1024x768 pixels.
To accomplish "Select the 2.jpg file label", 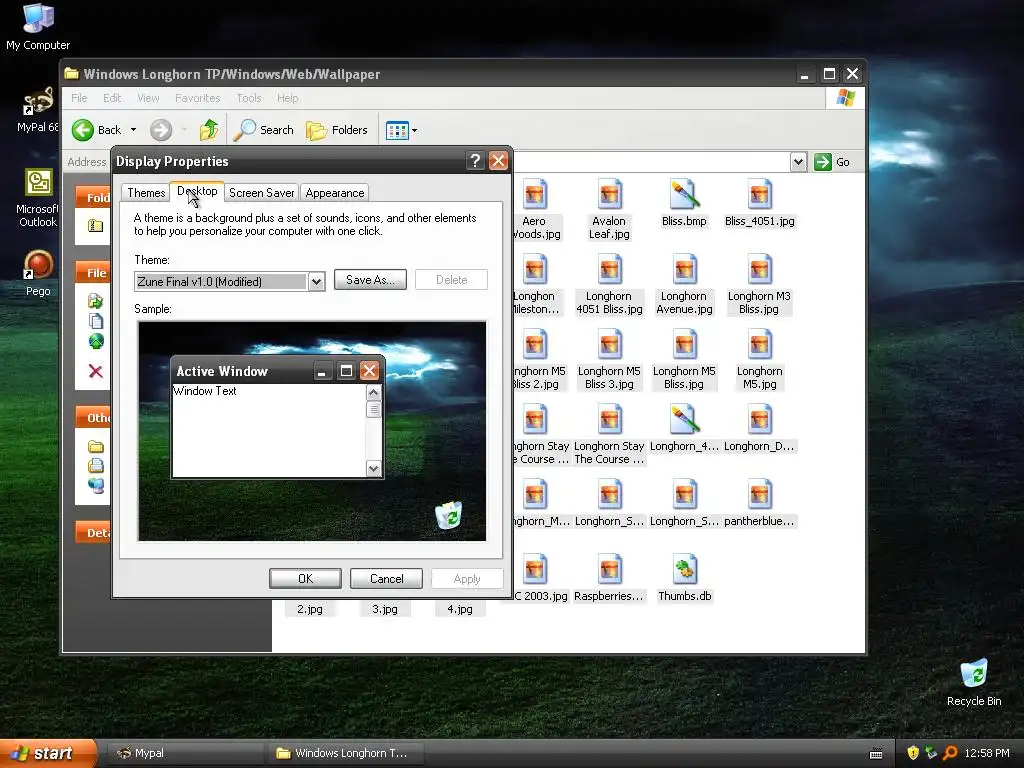I will click(310, 609).
